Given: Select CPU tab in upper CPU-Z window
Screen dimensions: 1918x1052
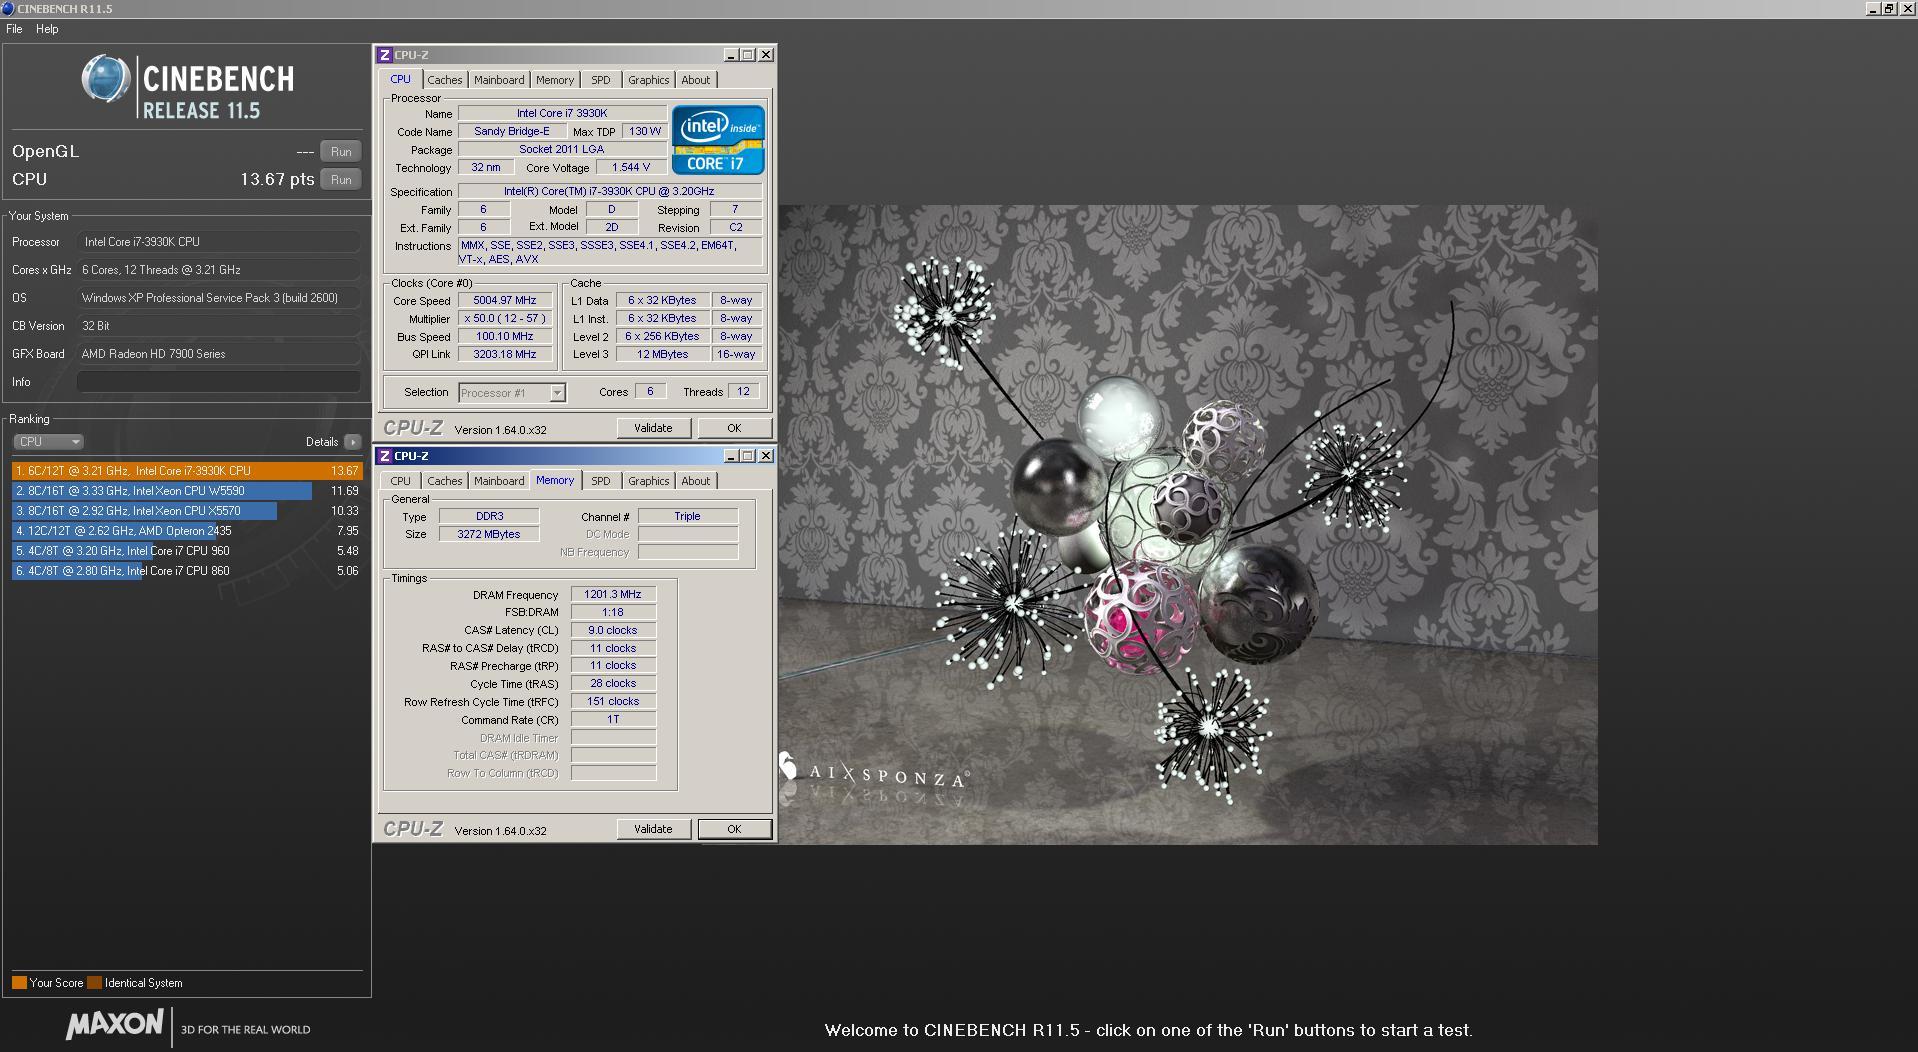Looking at the screenshot, I should pyautogui.click(x=400, y=79).
